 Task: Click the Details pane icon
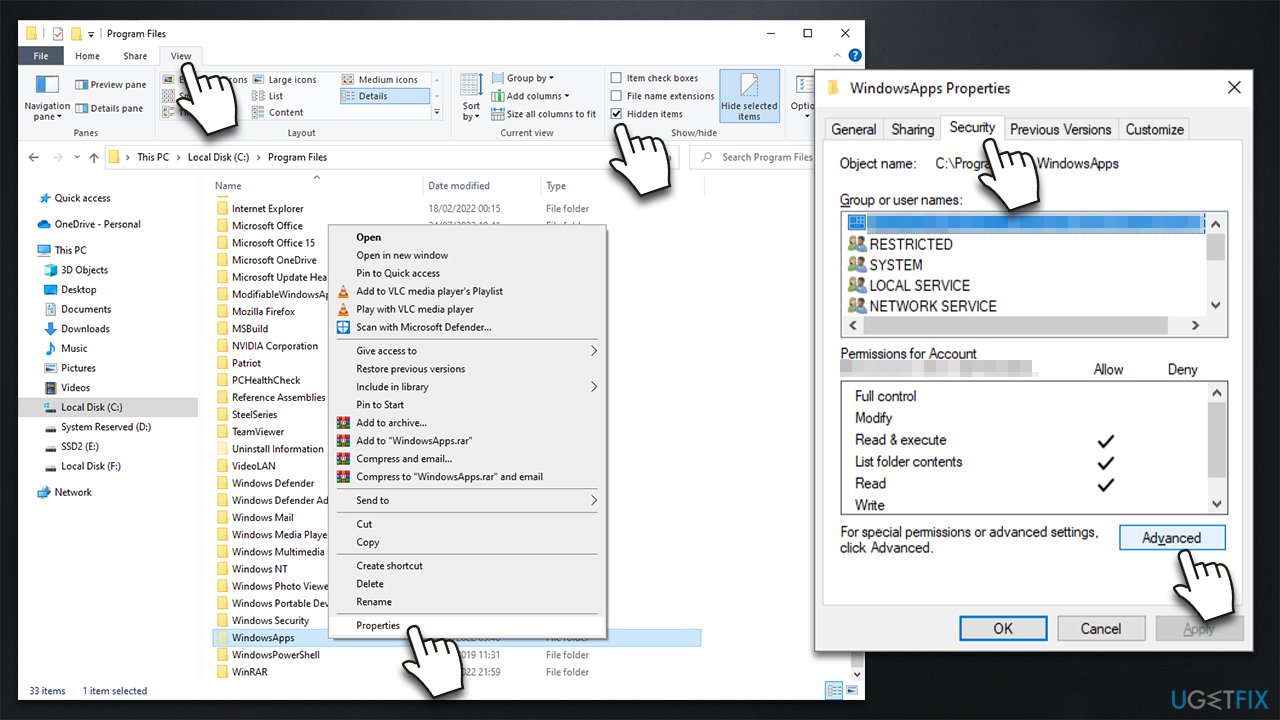110,108
